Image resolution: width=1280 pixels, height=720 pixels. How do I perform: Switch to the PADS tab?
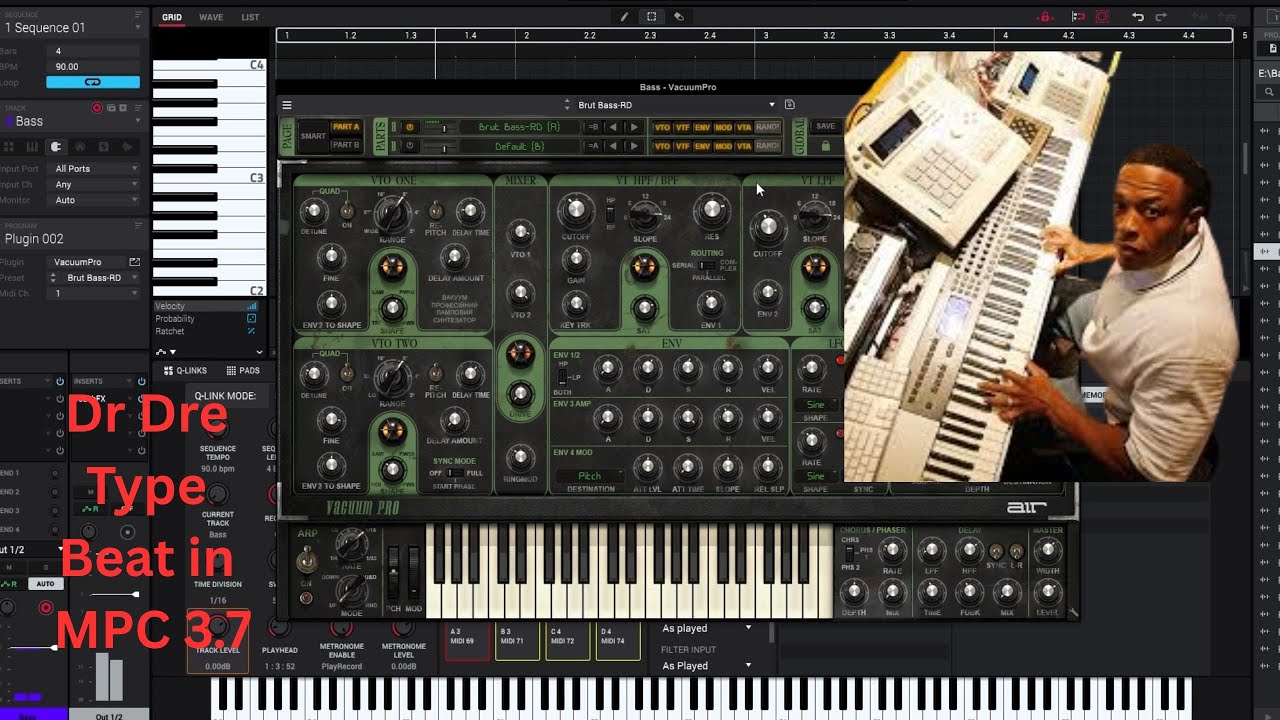tap(243, 370)
